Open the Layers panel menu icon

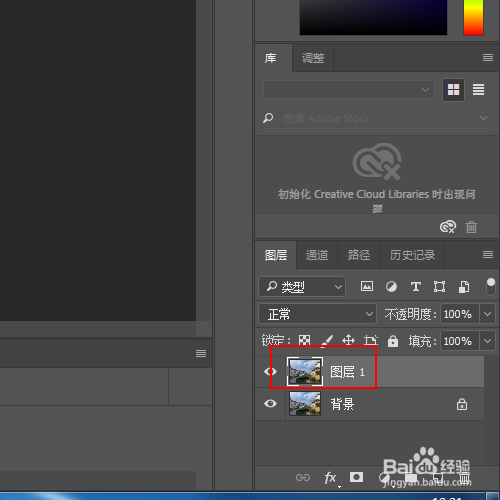(x=488, y=255)
